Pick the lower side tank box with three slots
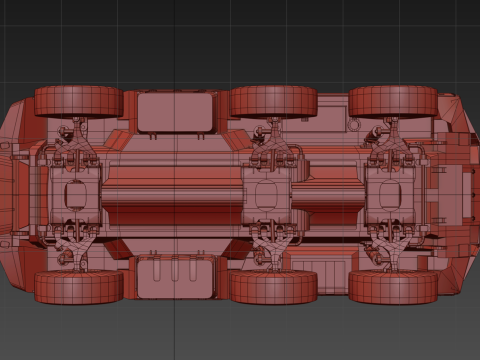 pos(175,279)
